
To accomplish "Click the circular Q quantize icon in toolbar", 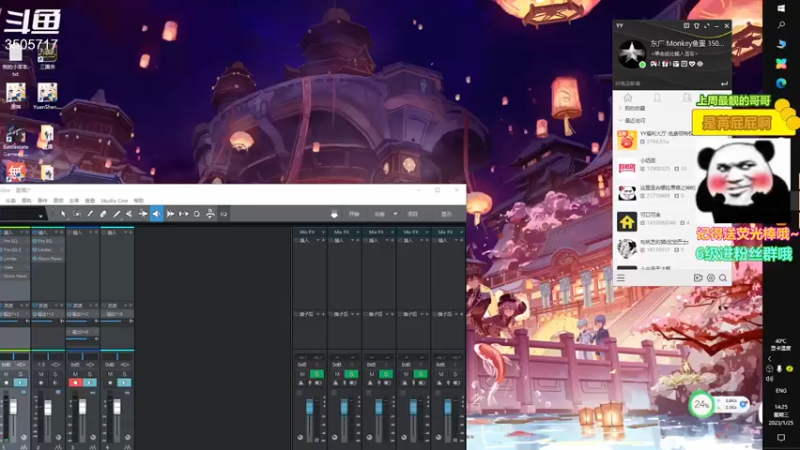I will pos(197,214).
